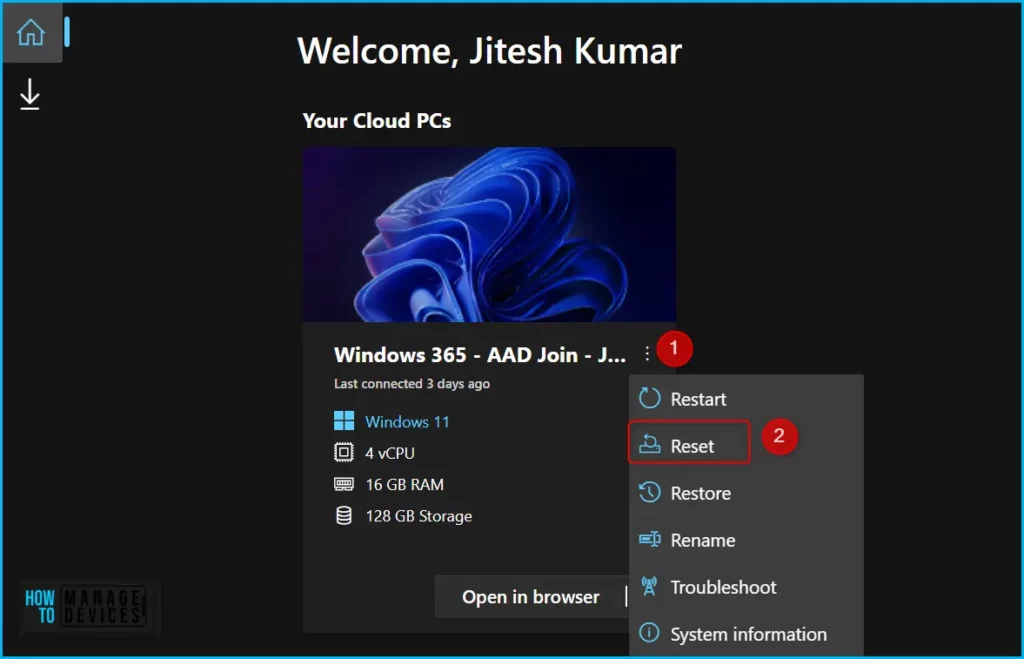This screenshot has width=1024, height=659.
Task: Click the Troubleshoot antenna icon
Action: [649, 586]
